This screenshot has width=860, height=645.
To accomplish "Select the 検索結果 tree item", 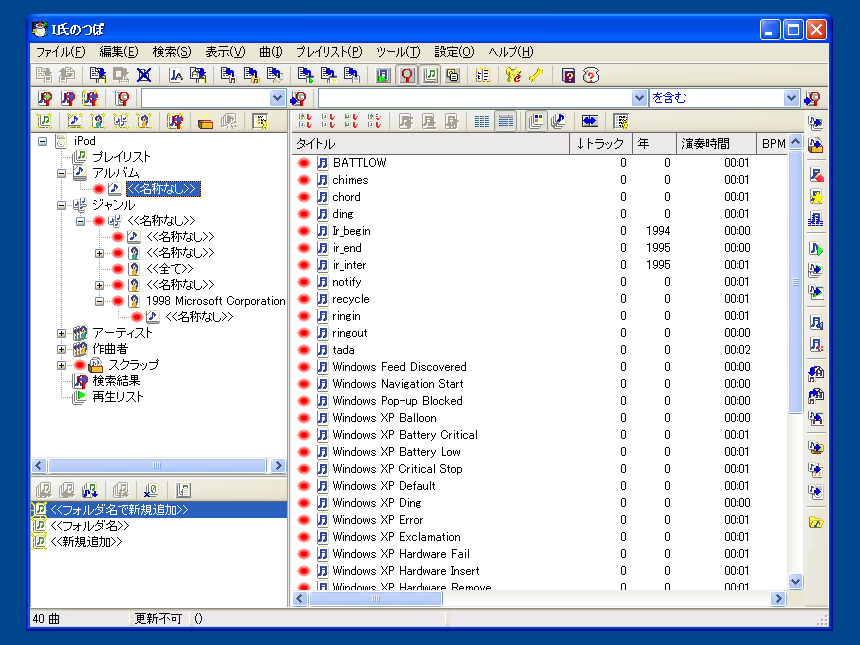I will [116, 381].
